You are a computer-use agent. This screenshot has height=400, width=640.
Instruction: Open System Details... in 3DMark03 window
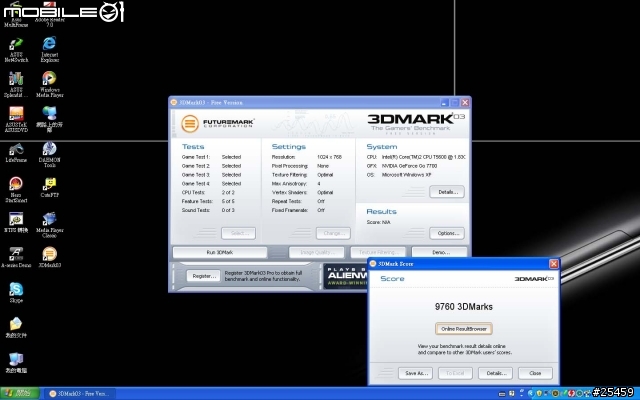click(447, 192)
